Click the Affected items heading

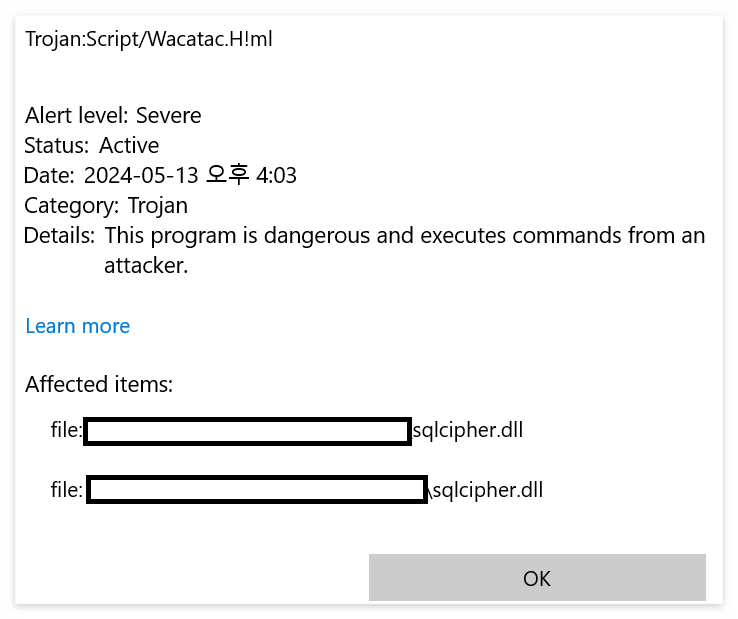(99, 384)
